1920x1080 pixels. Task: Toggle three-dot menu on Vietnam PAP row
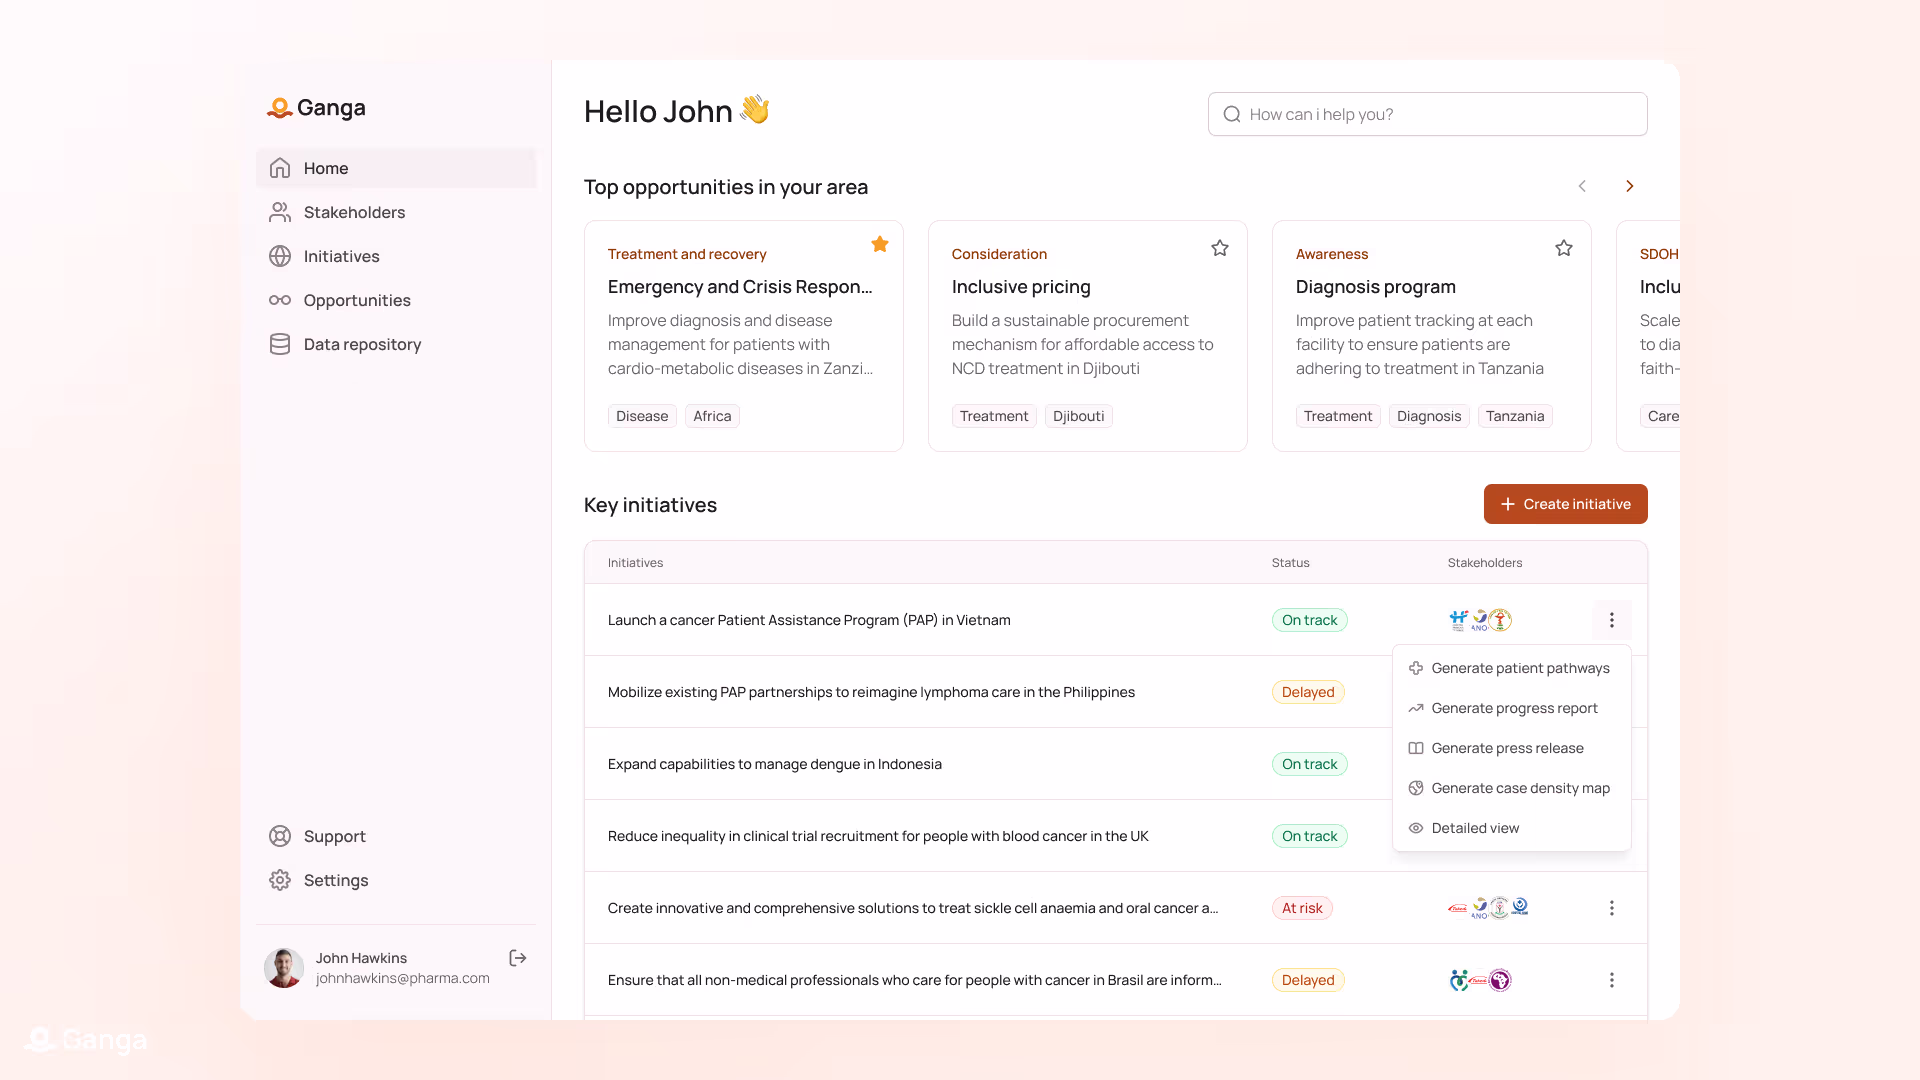pyautogui.click(x=1611, y=620)
